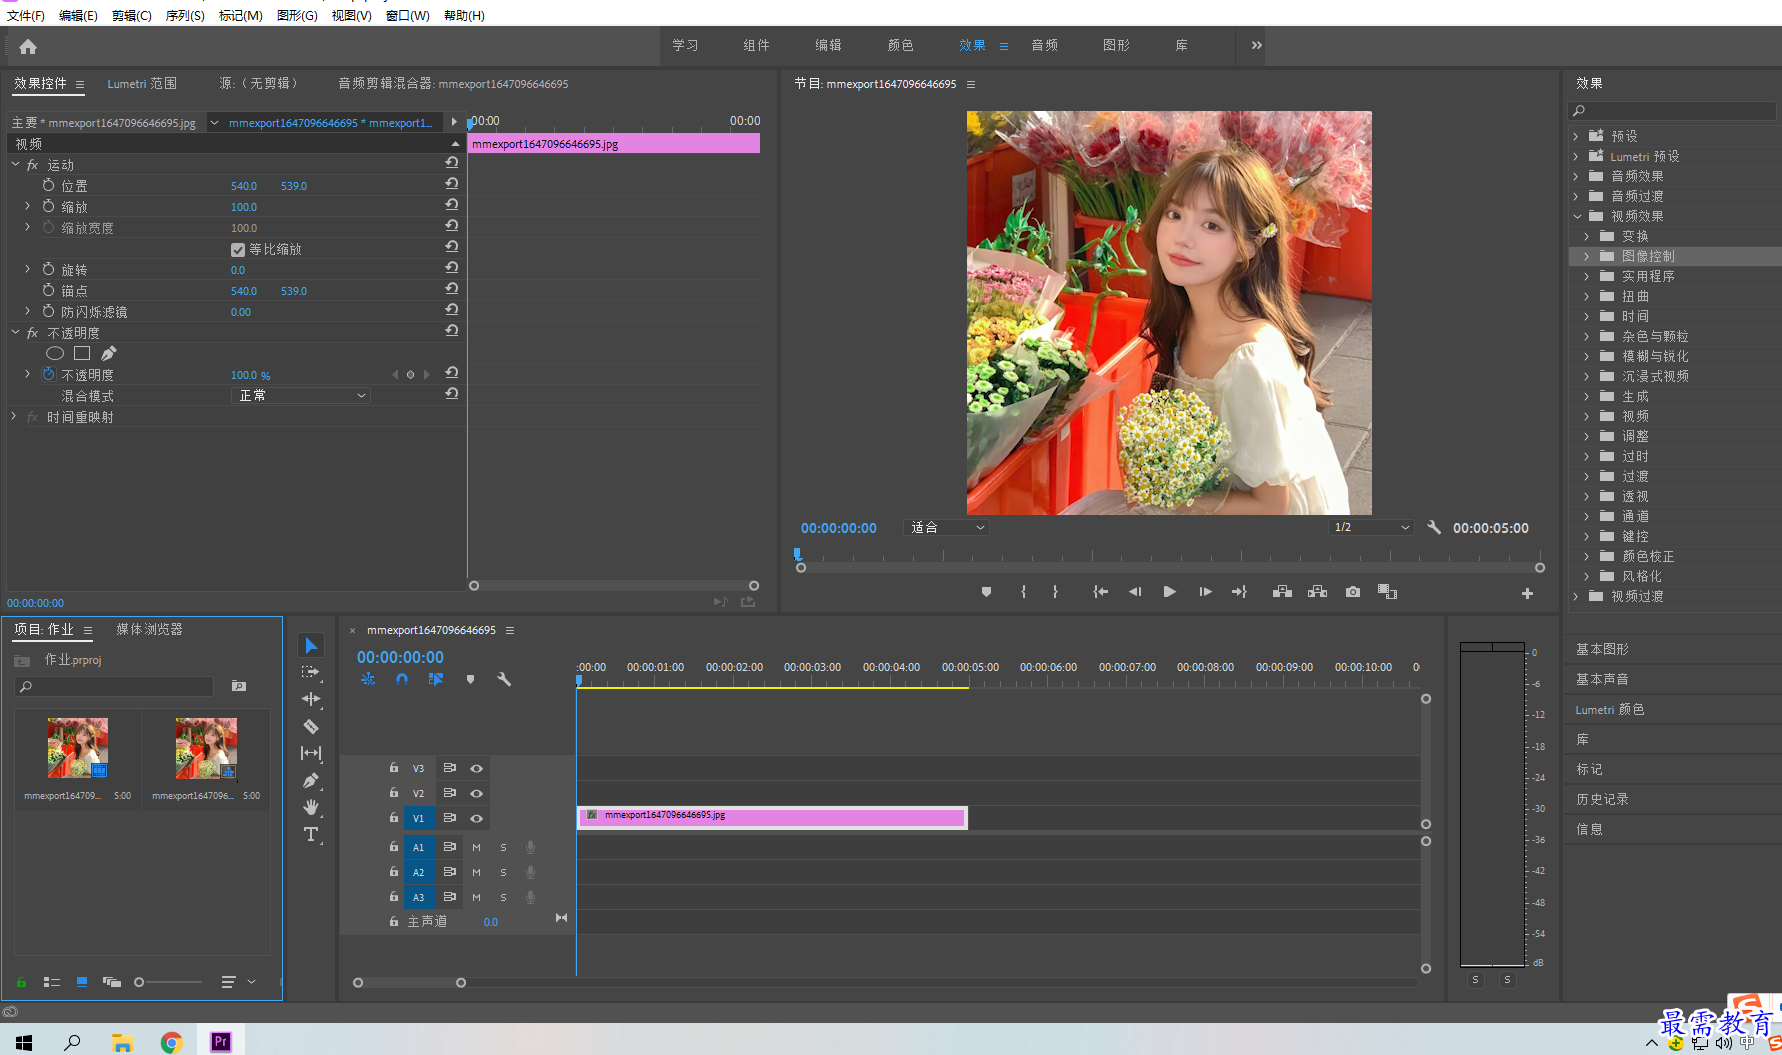
Task: Open the 文件(F) menu
Action: [26, 15]
